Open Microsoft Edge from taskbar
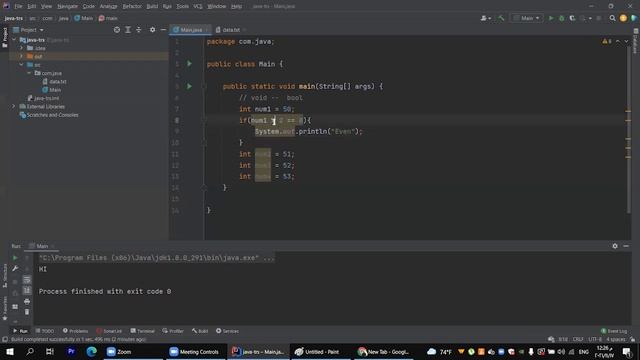Screen dimensions: 640x360 pyautogui.click(x=91, y=351)
